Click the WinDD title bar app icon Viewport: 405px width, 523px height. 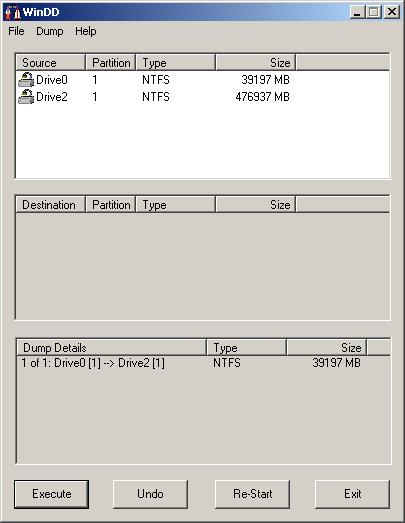[13, 12]
